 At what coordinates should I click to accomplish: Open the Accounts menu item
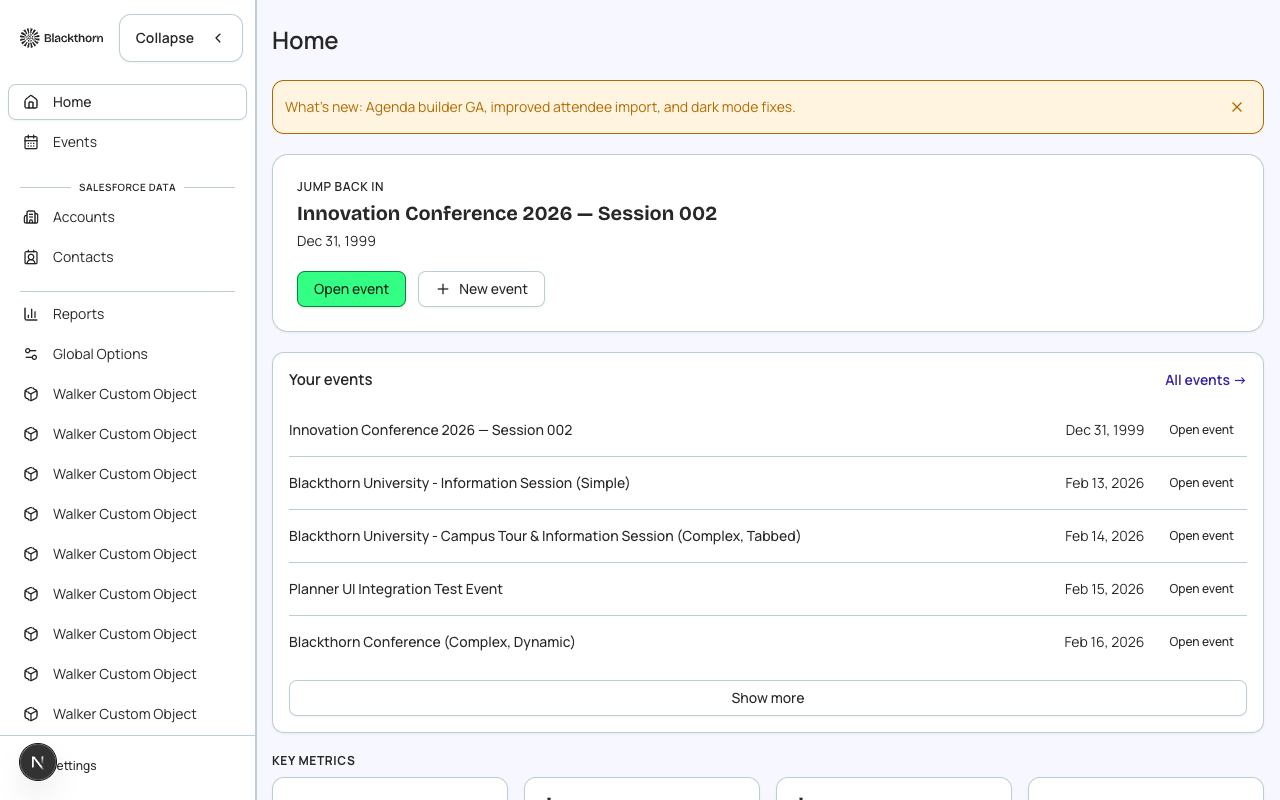[127, 217]
